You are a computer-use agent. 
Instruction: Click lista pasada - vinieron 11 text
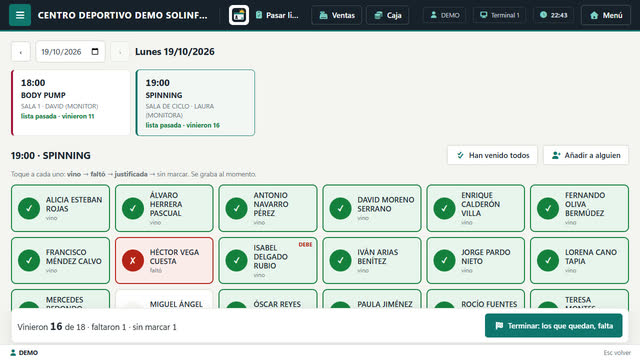pos(58,116)
